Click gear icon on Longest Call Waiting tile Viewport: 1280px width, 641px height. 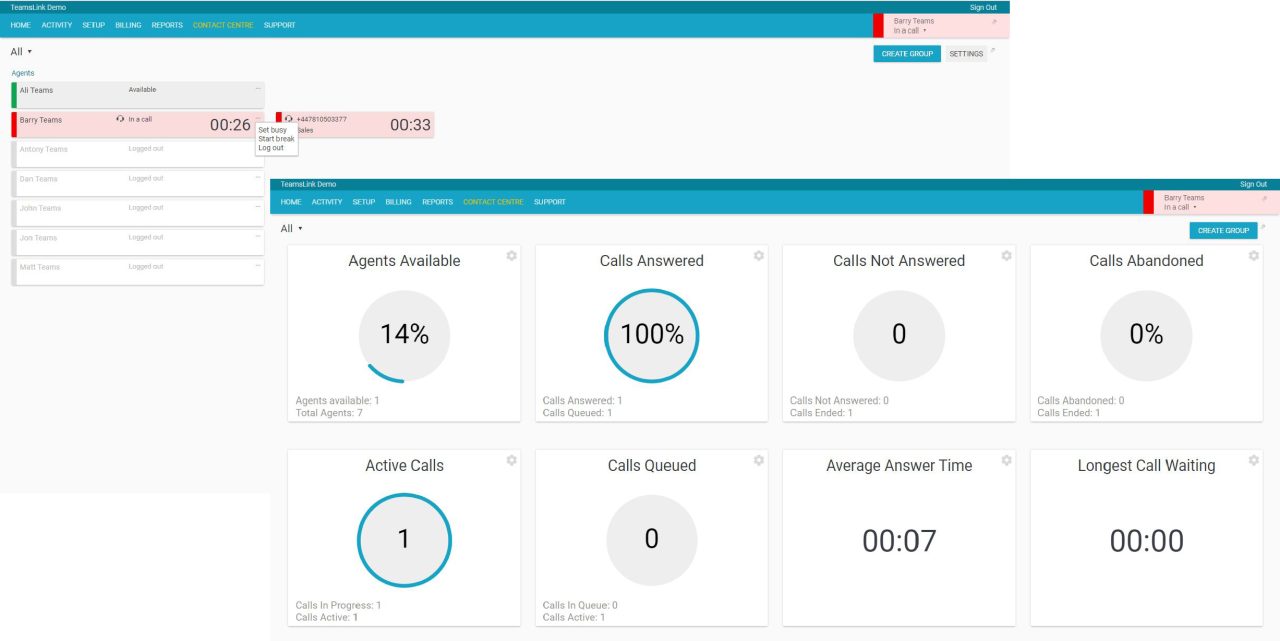[x=1253, y=460]
